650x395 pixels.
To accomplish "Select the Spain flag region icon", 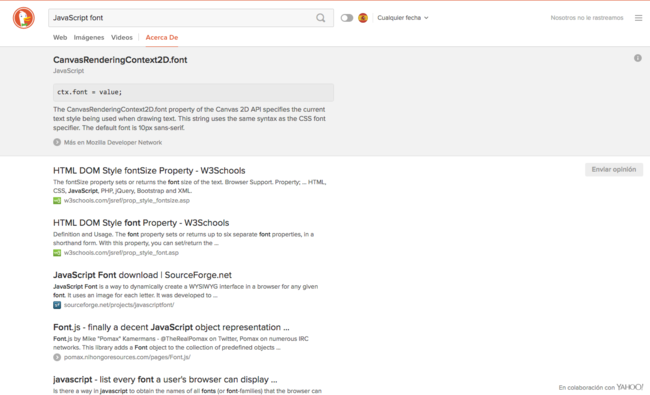I will pyautogui.click(x=363, y=18).
